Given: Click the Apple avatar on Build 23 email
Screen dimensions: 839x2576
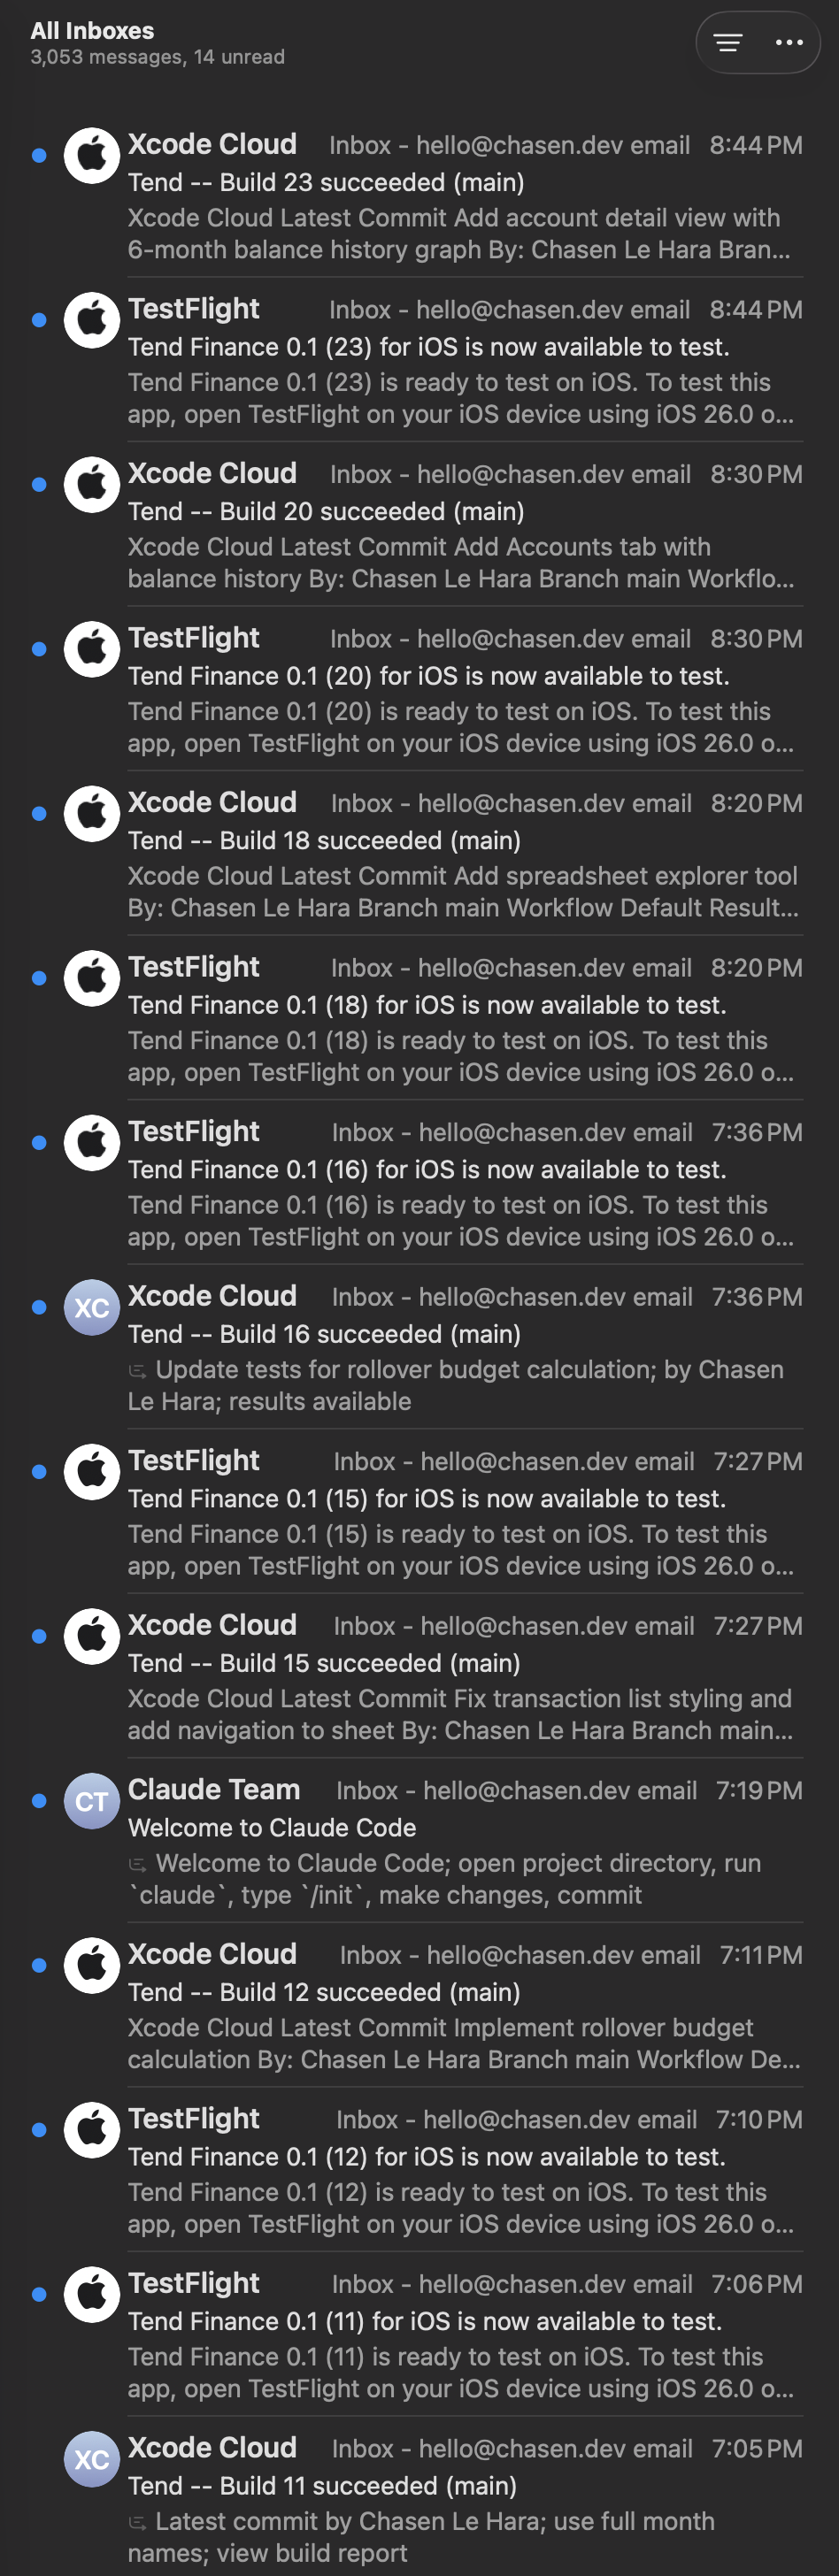Looking at the screenshot, I should tap(91, 155).
